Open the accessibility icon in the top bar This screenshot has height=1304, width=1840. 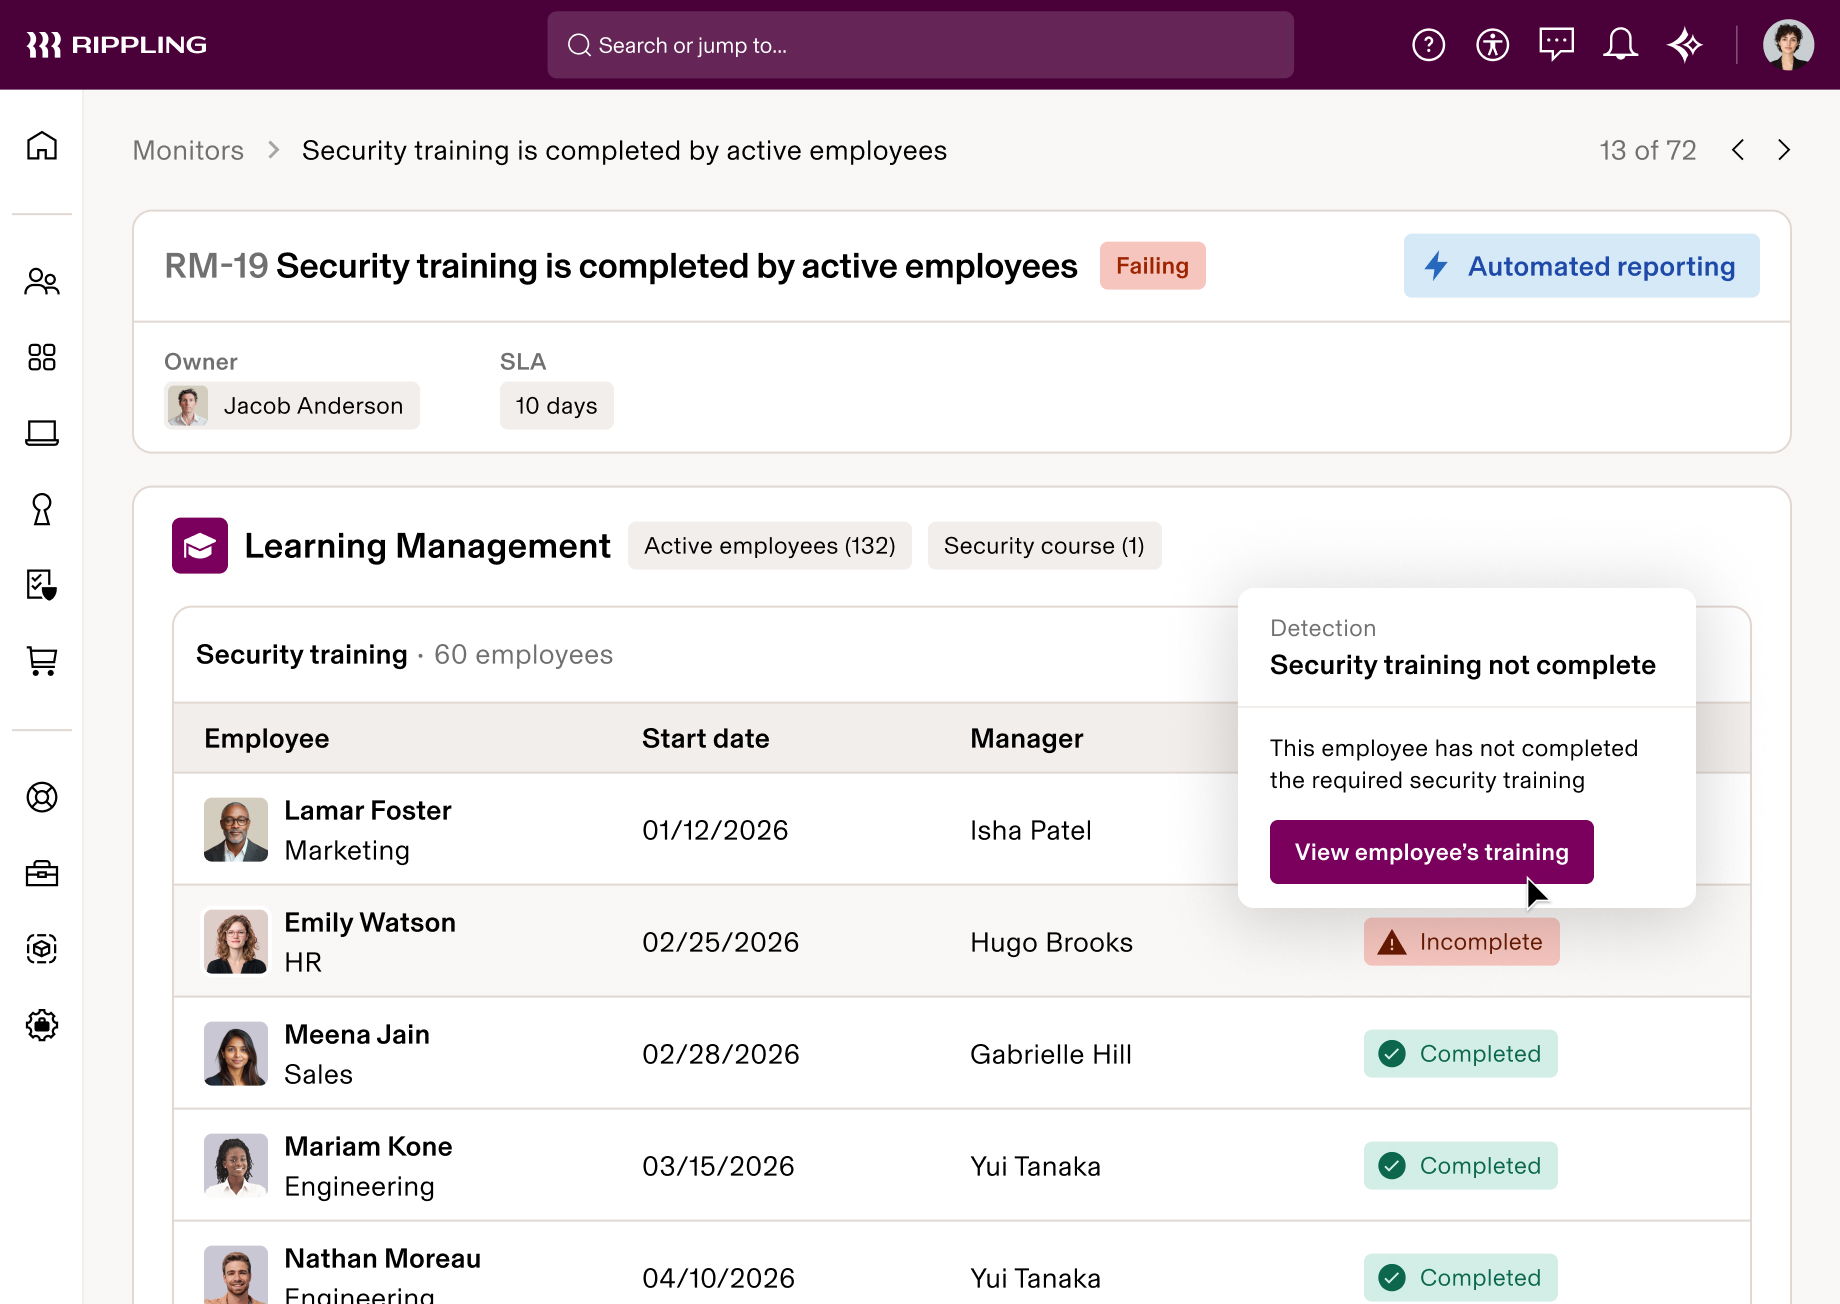[x=1492, y=44]
